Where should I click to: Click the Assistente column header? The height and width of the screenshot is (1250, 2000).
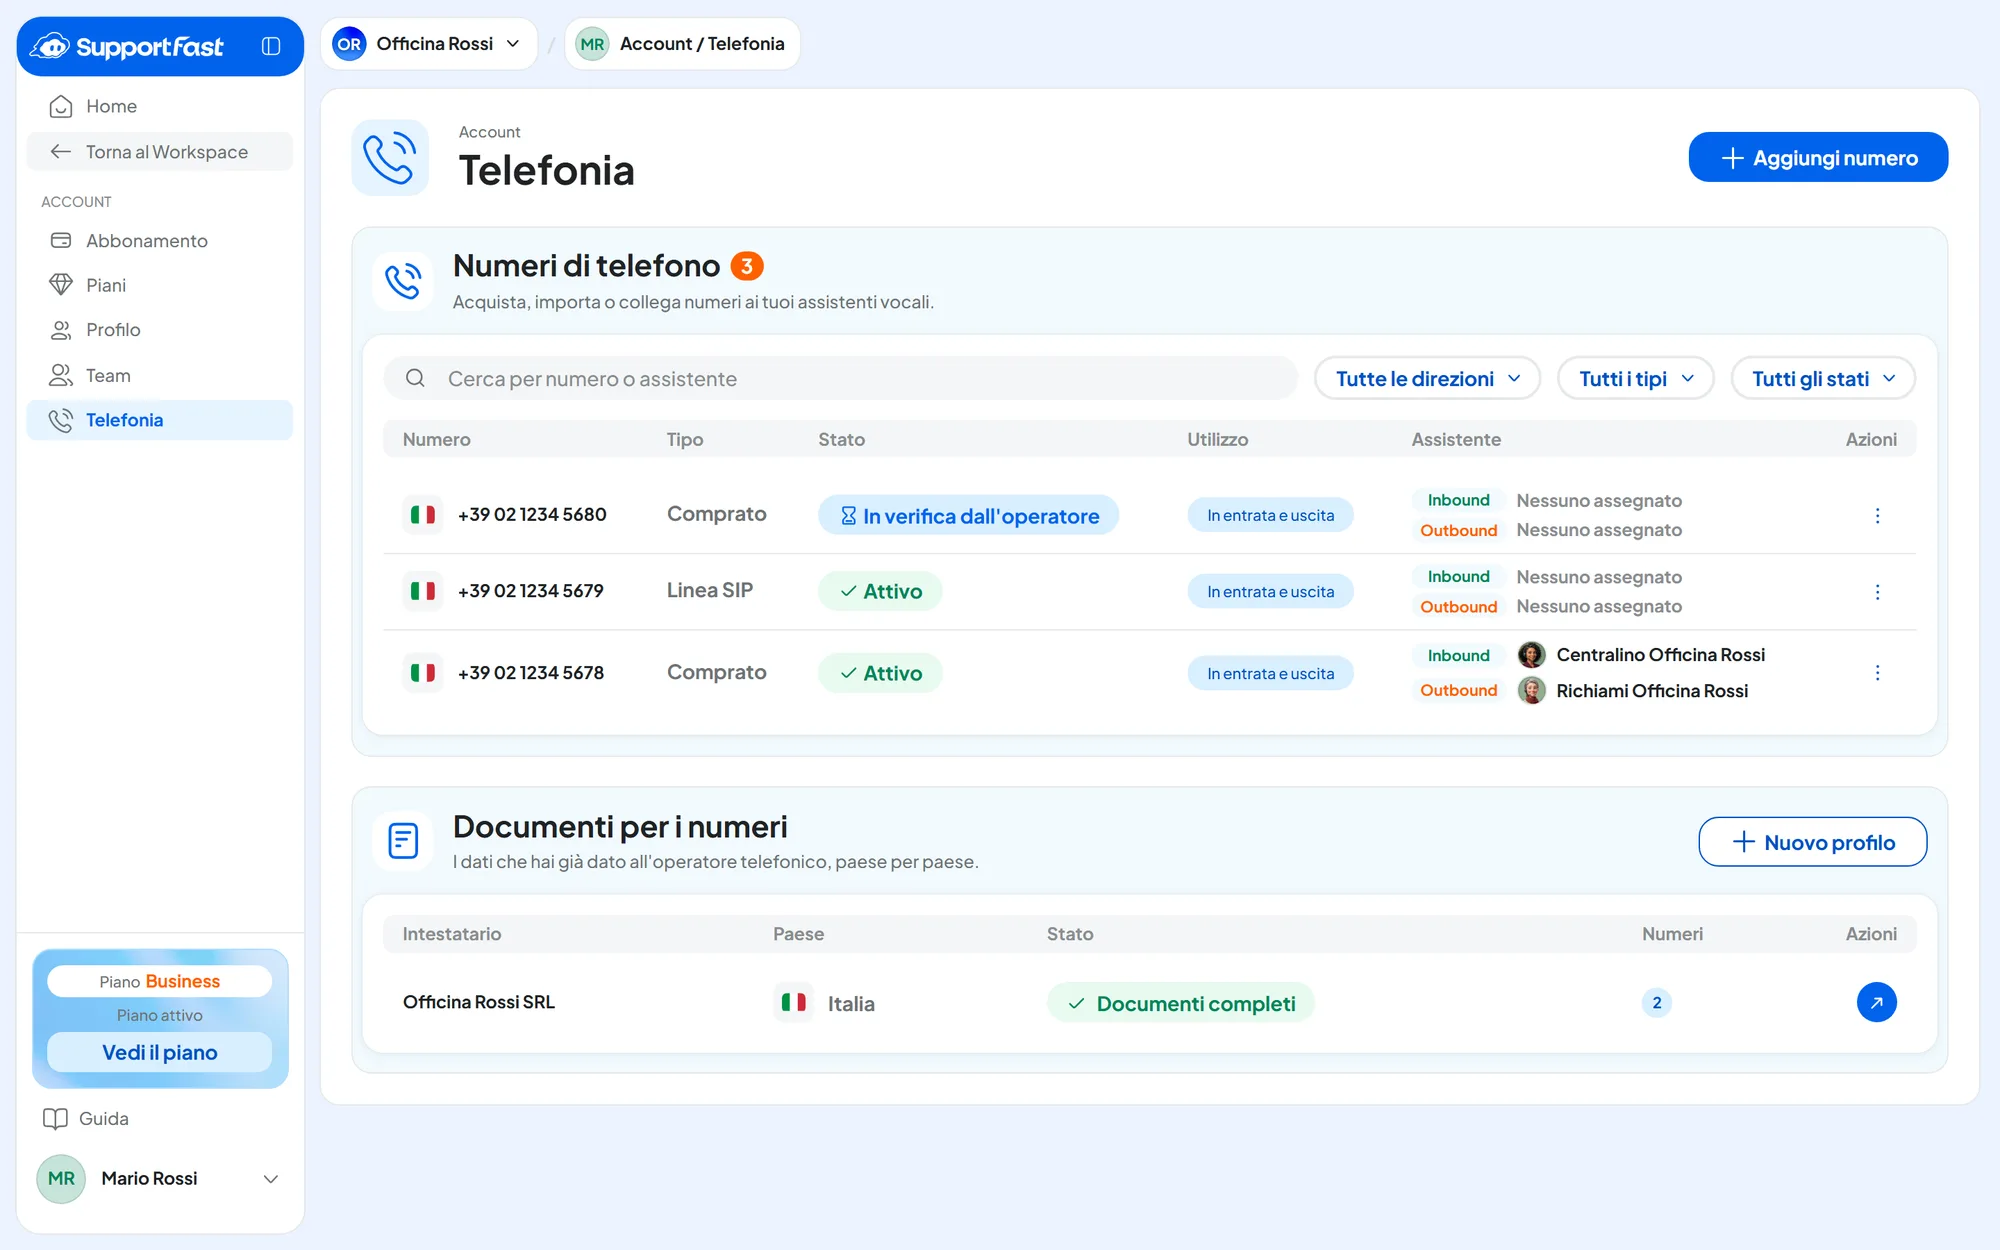1456,439
